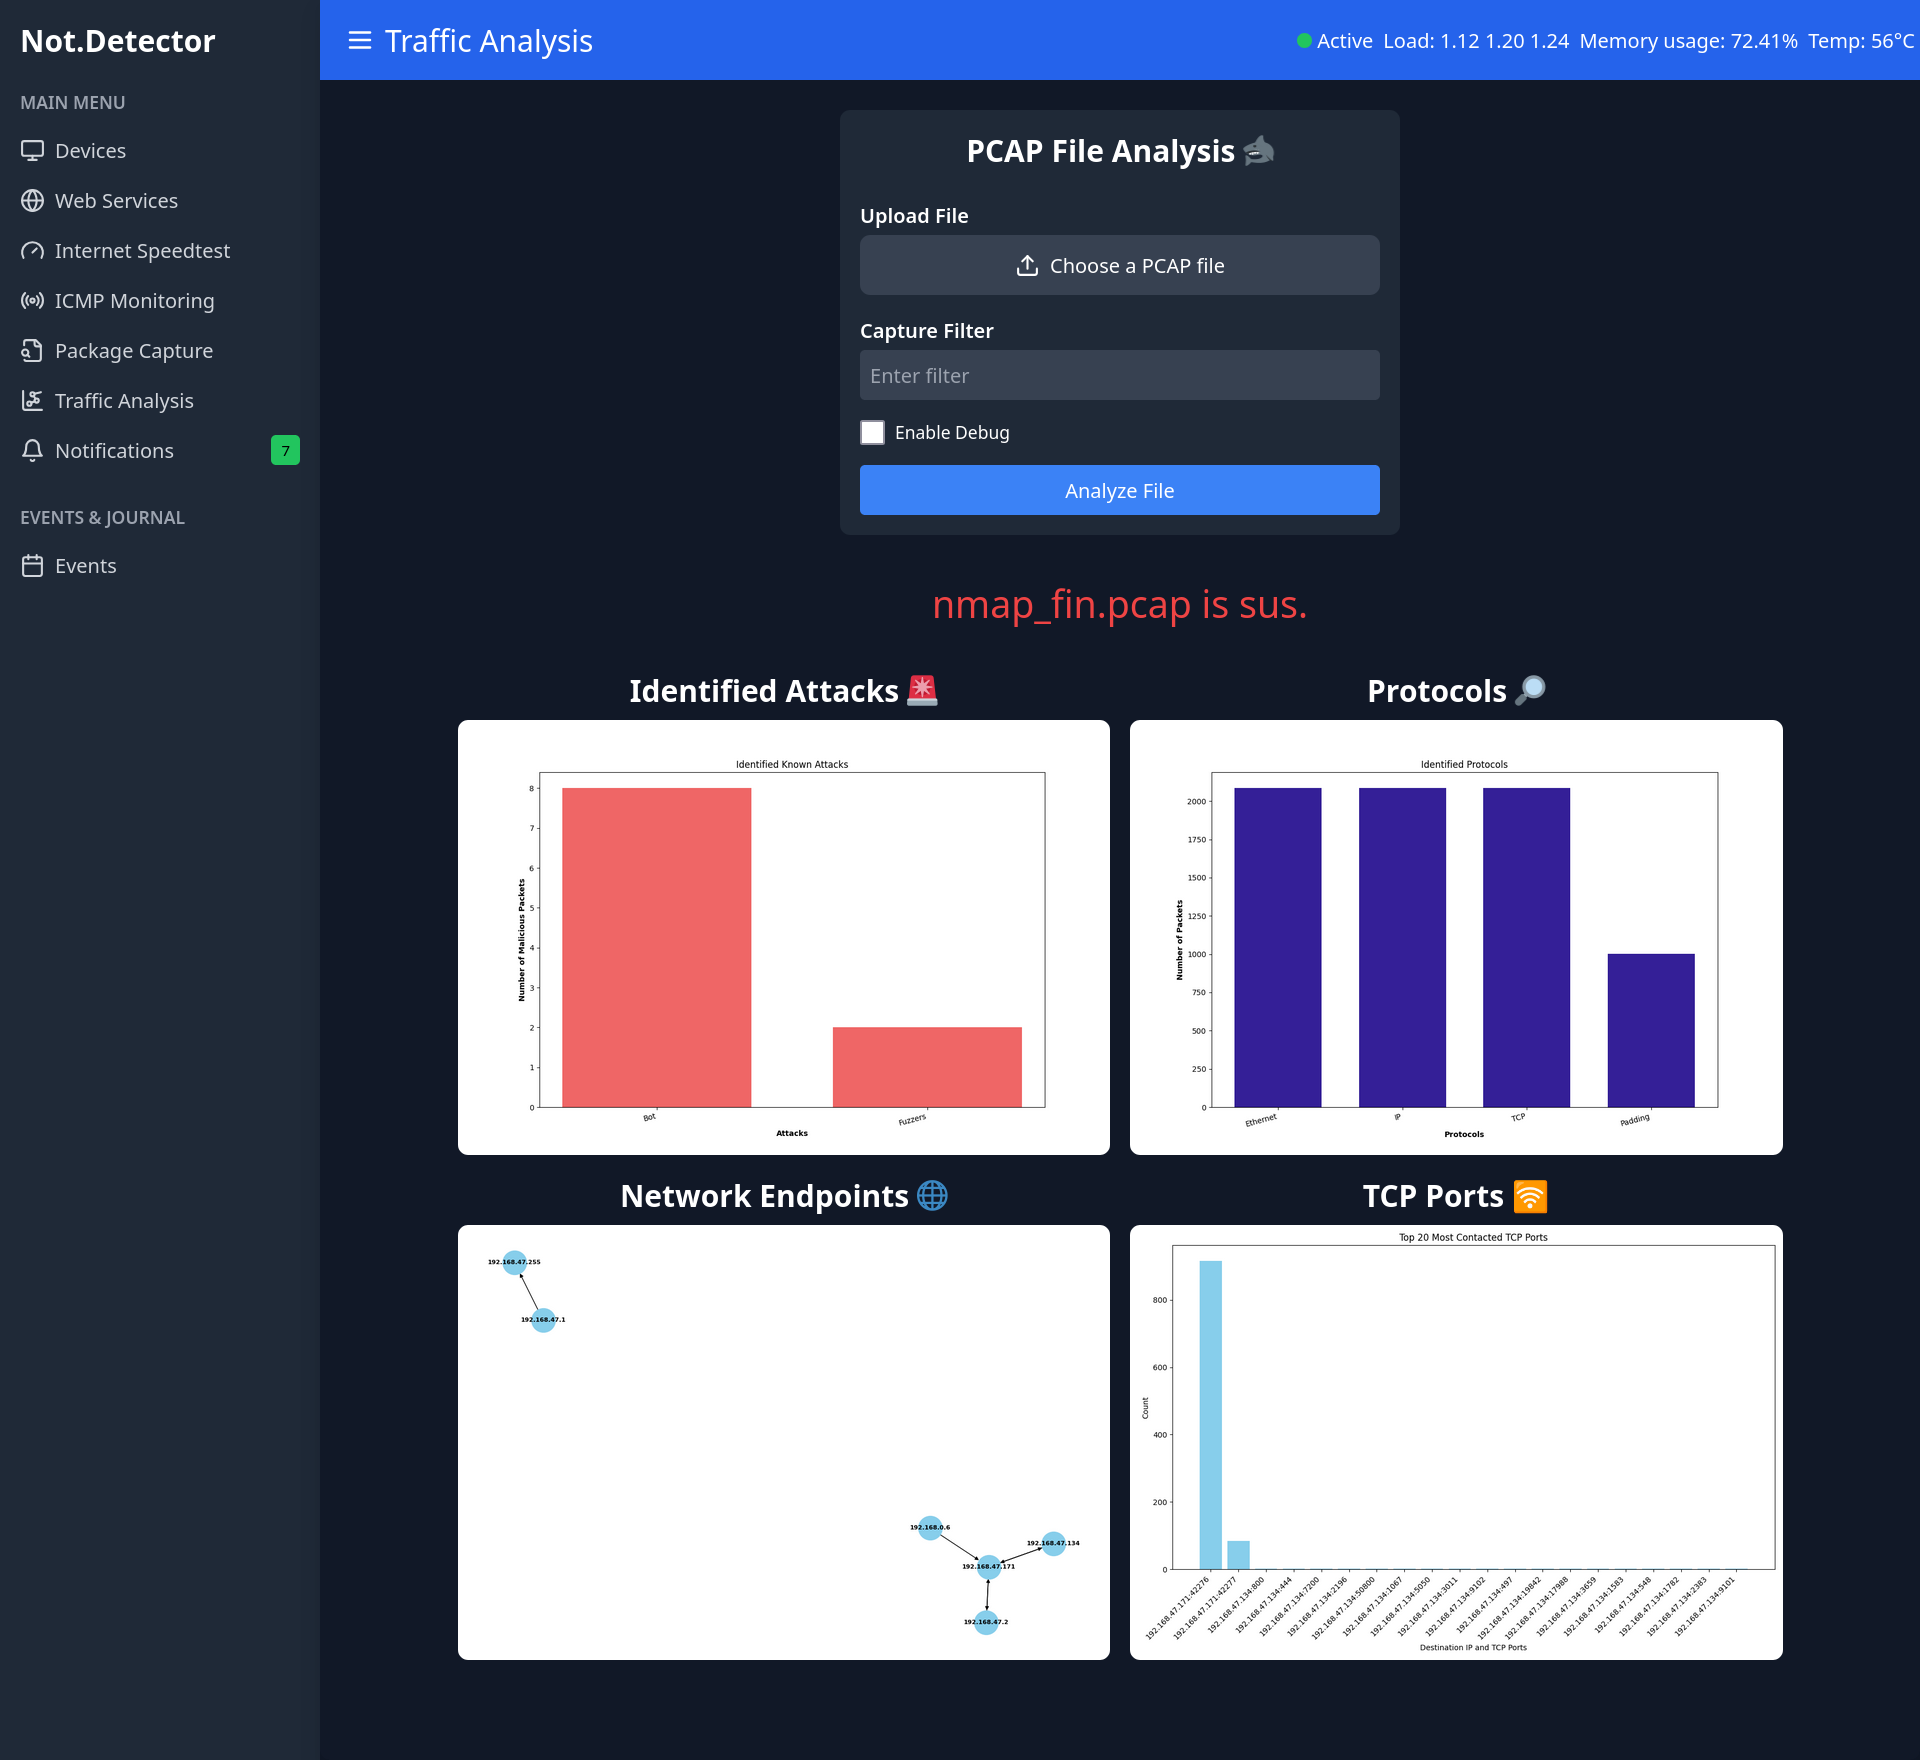This screenshot has width=1920, height=1760.
Task: Open Package Capture page
Action: [160, 350]
